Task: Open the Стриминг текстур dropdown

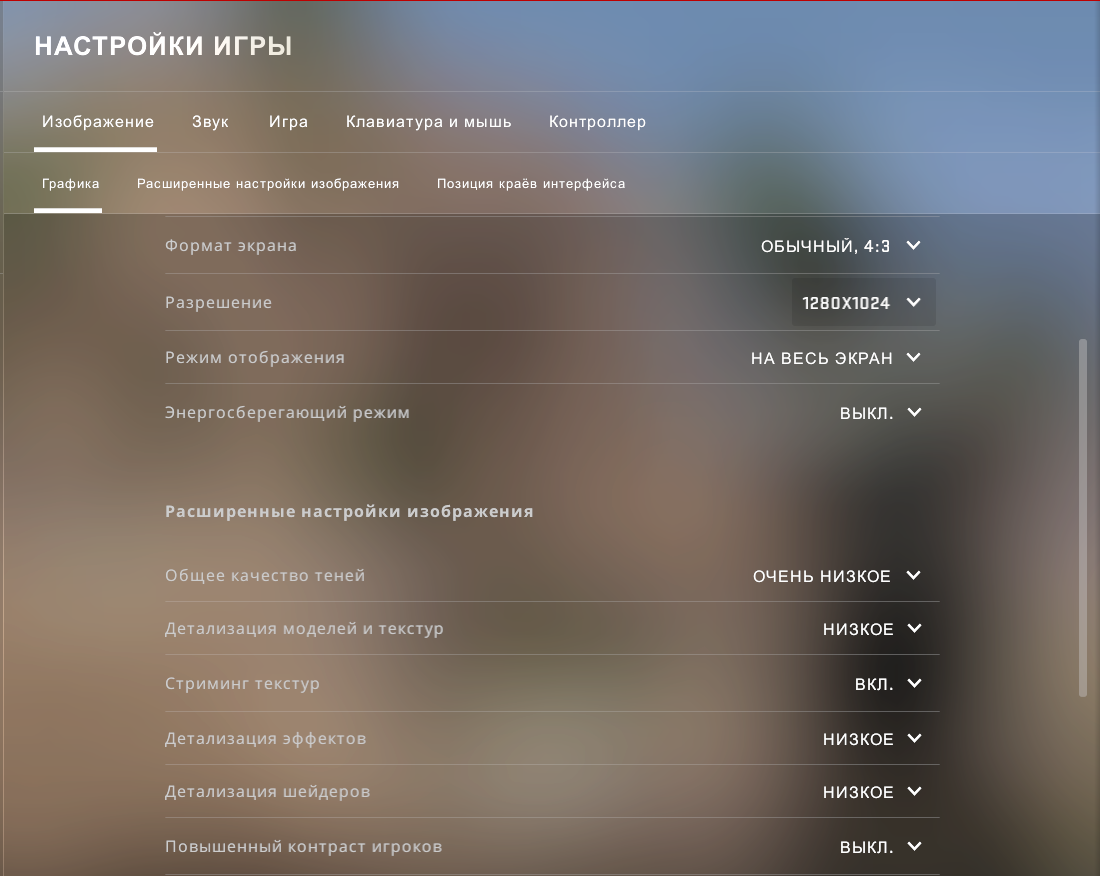Action: coord(887,683)
